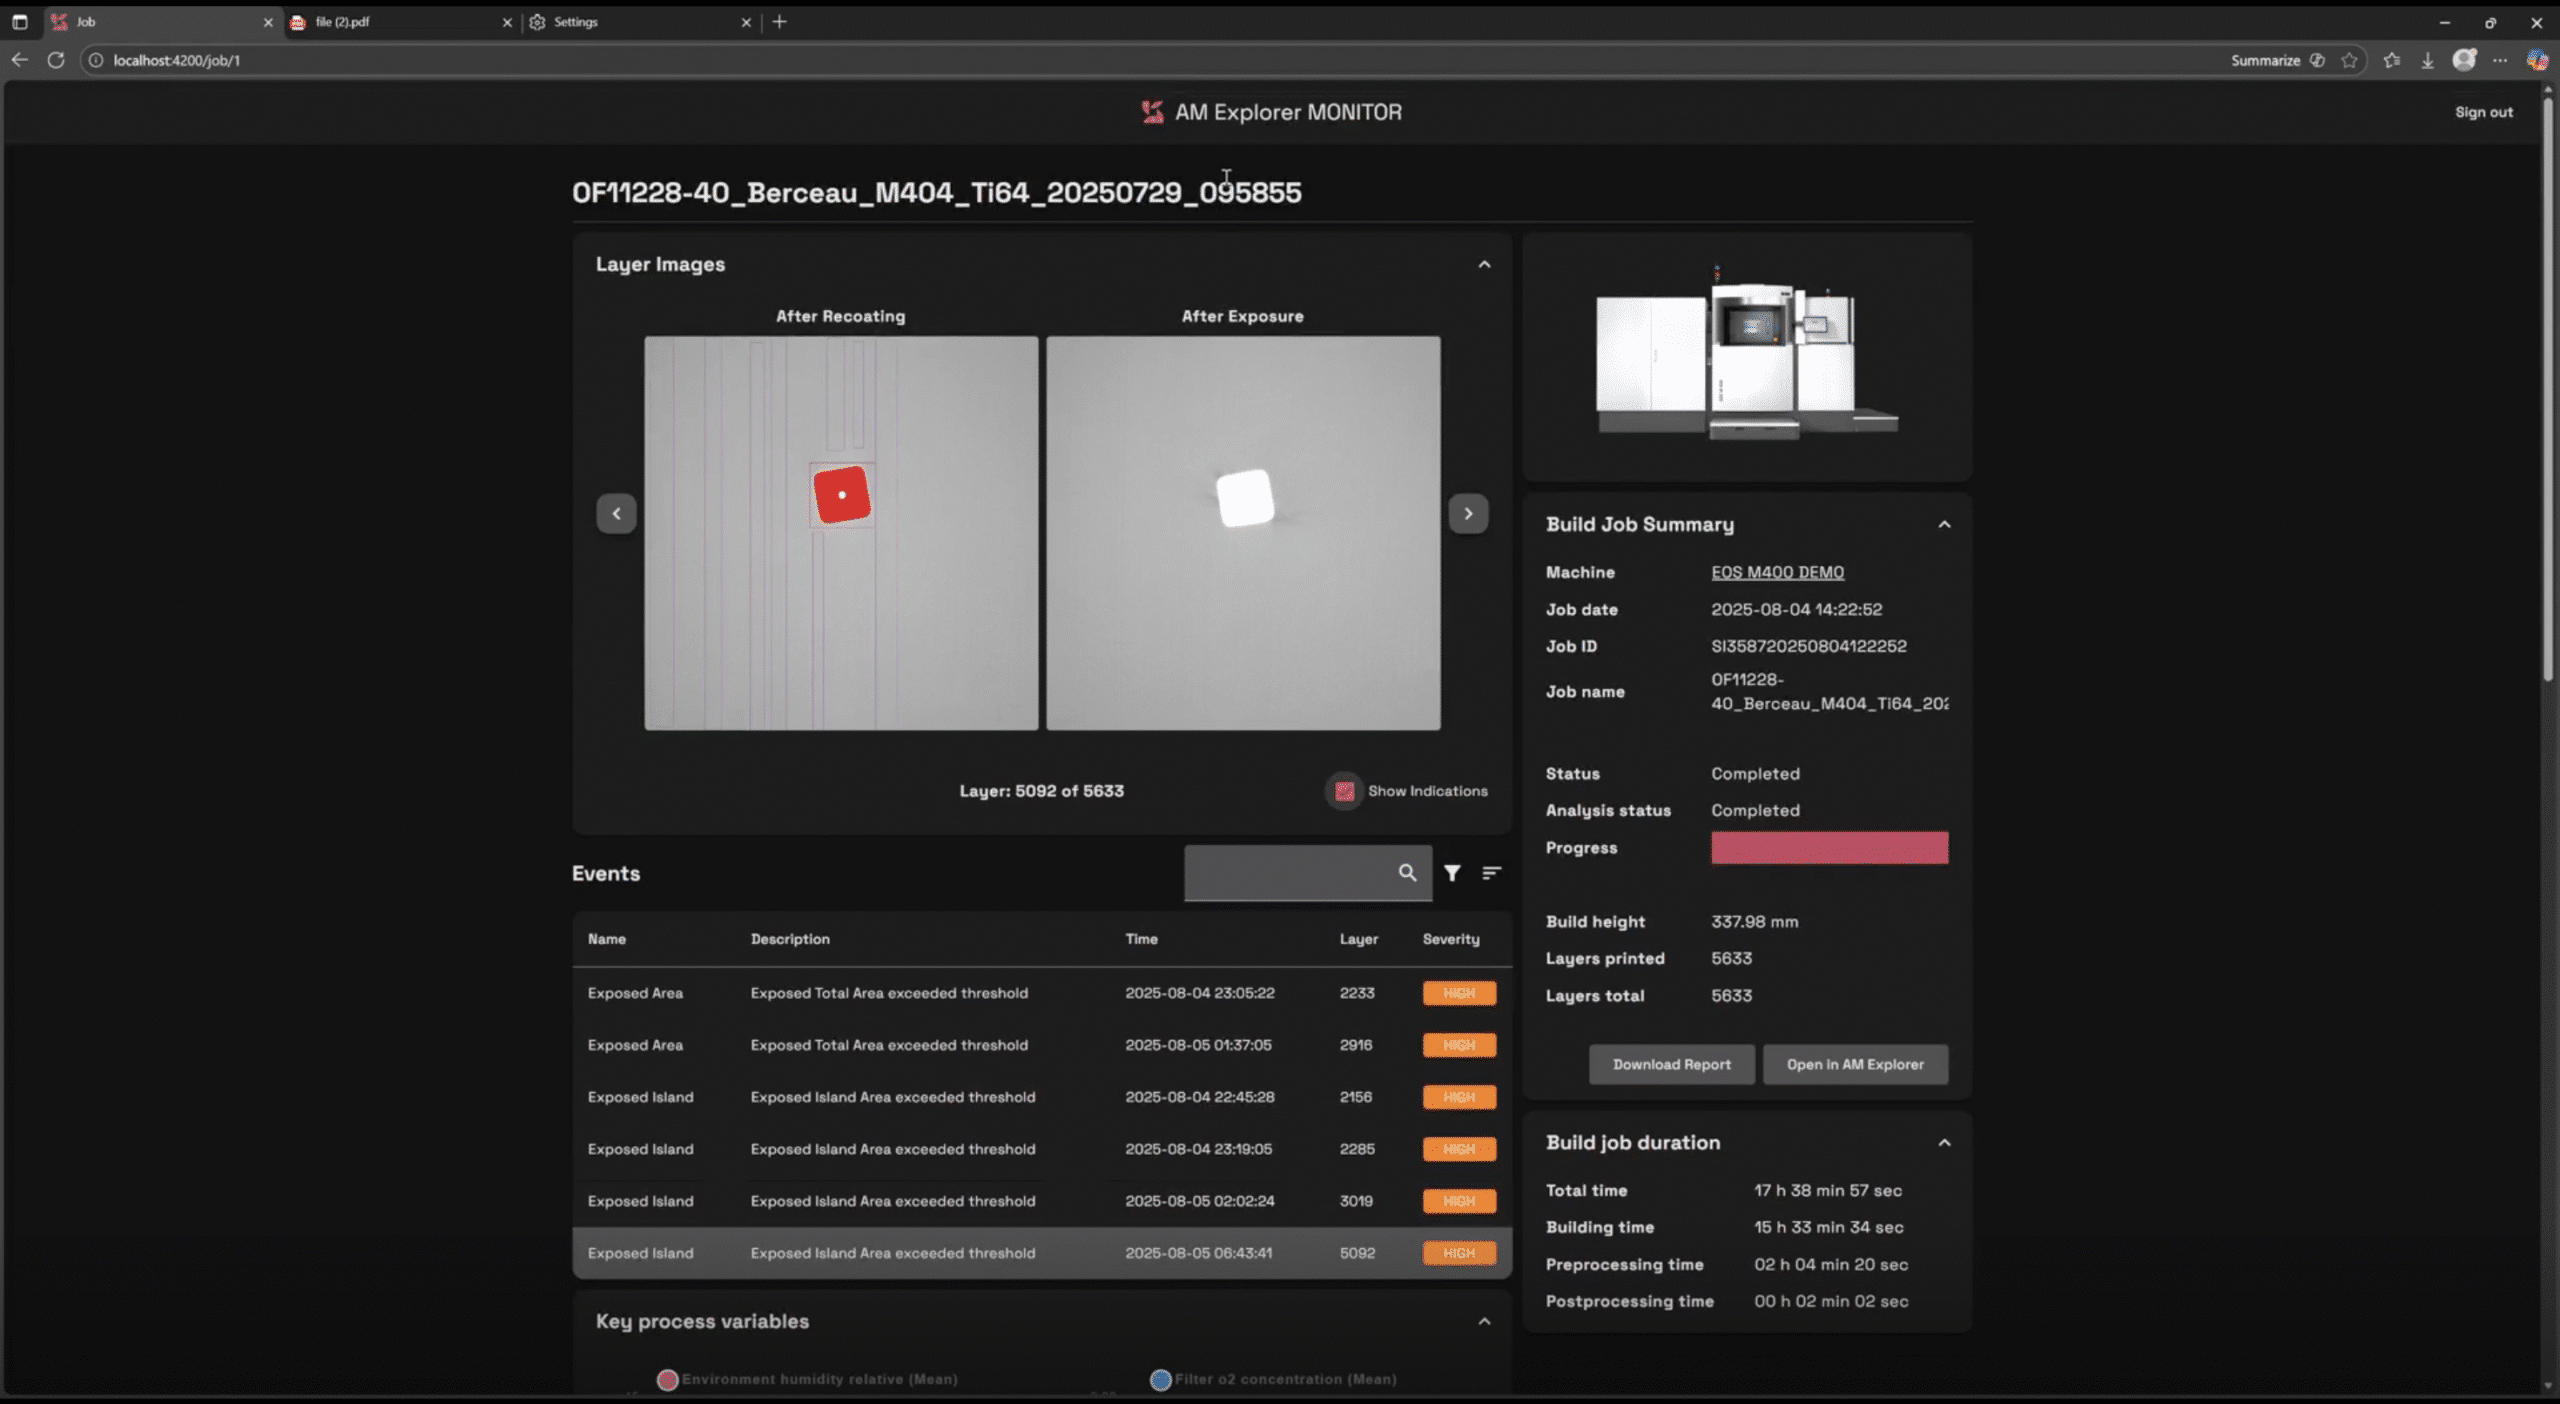Click the events search magnifier icon

pyautogui.click(x=1407, y=872)
